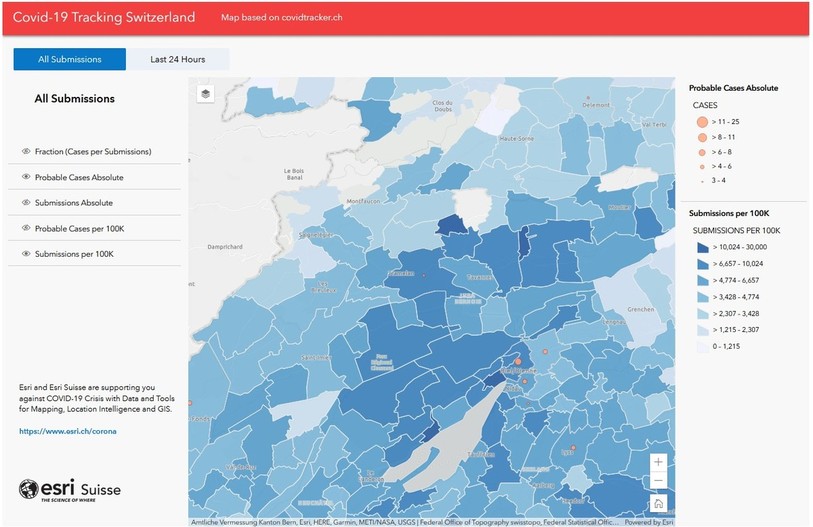Click legend circle for > 8 - 11 cases
The height and width of the screenshot is (527, 813).
tap(702, 137)
